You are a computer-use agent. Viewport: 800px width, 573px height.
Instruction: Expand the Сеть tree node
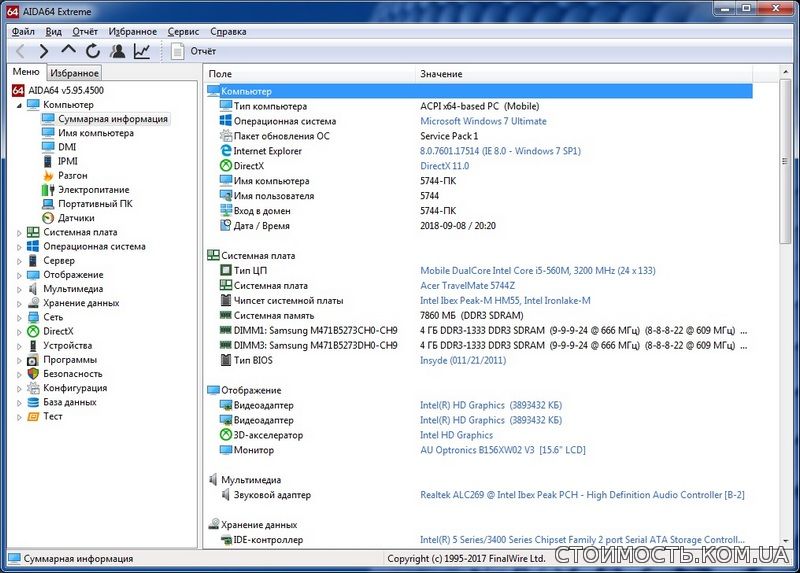coord(19,318)
